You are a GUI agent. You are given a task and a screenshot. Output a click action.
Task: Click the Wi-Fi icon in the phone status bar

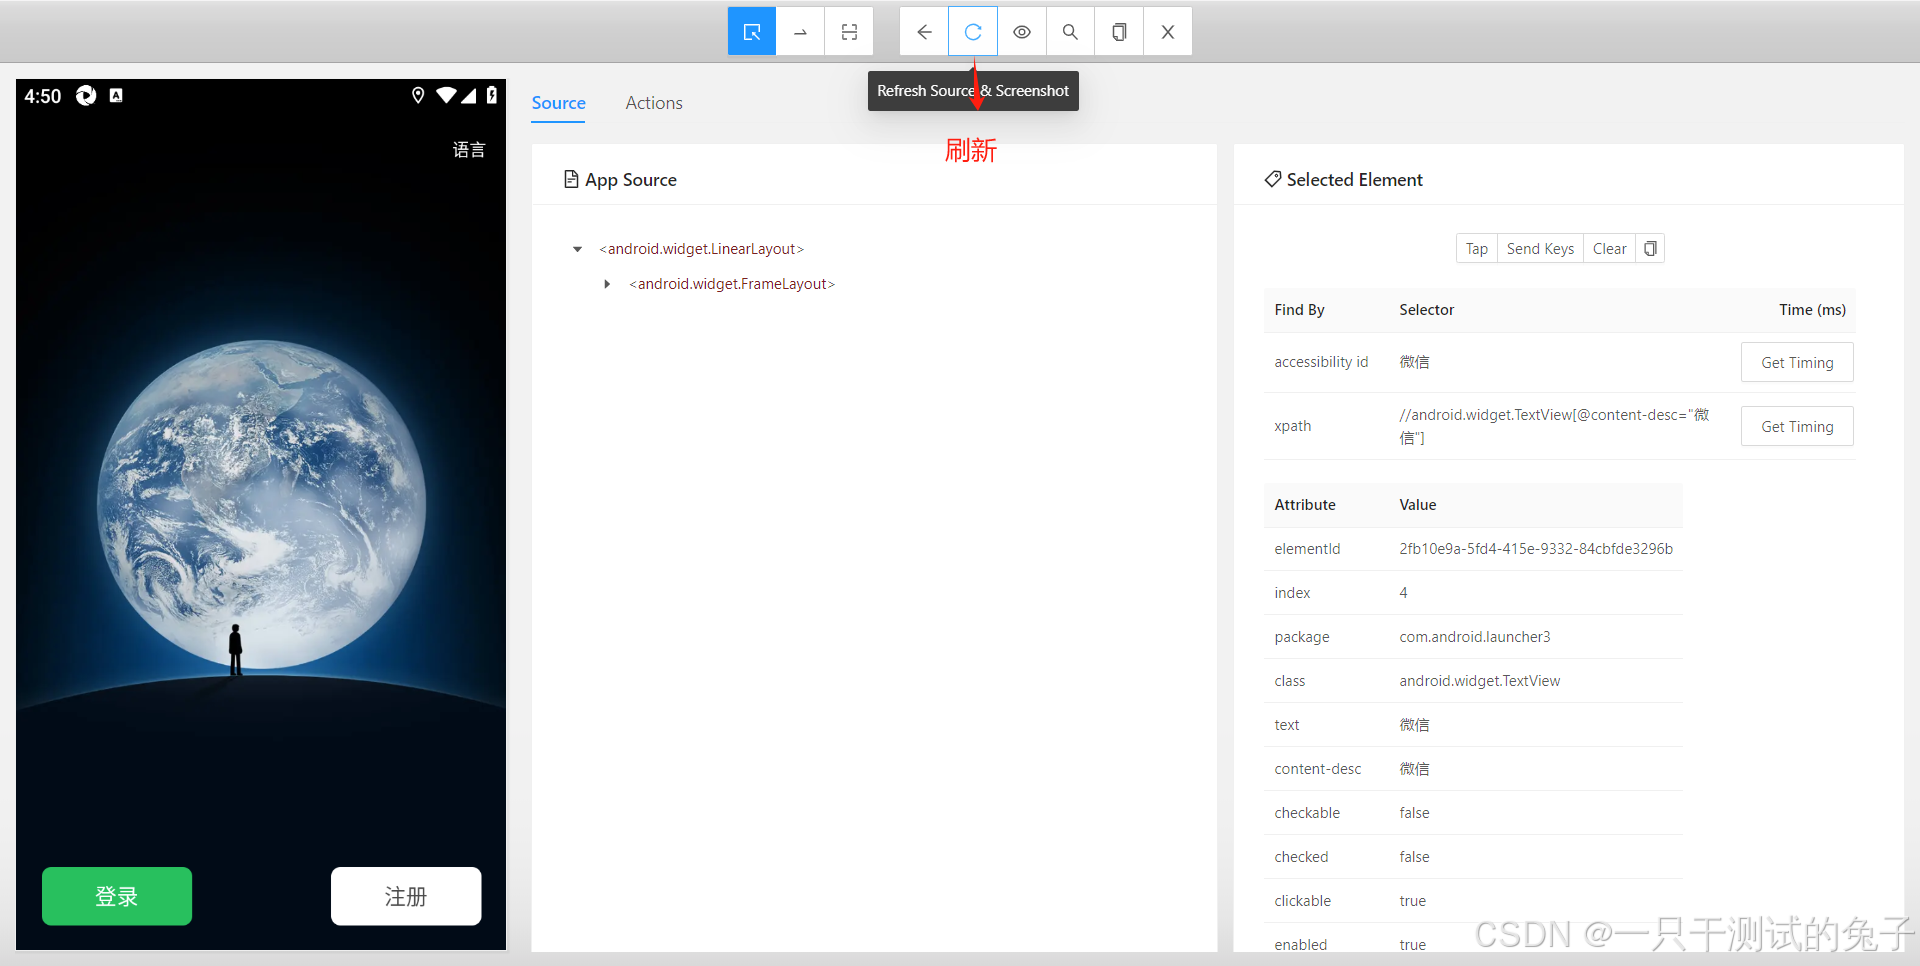pos(446,95)
